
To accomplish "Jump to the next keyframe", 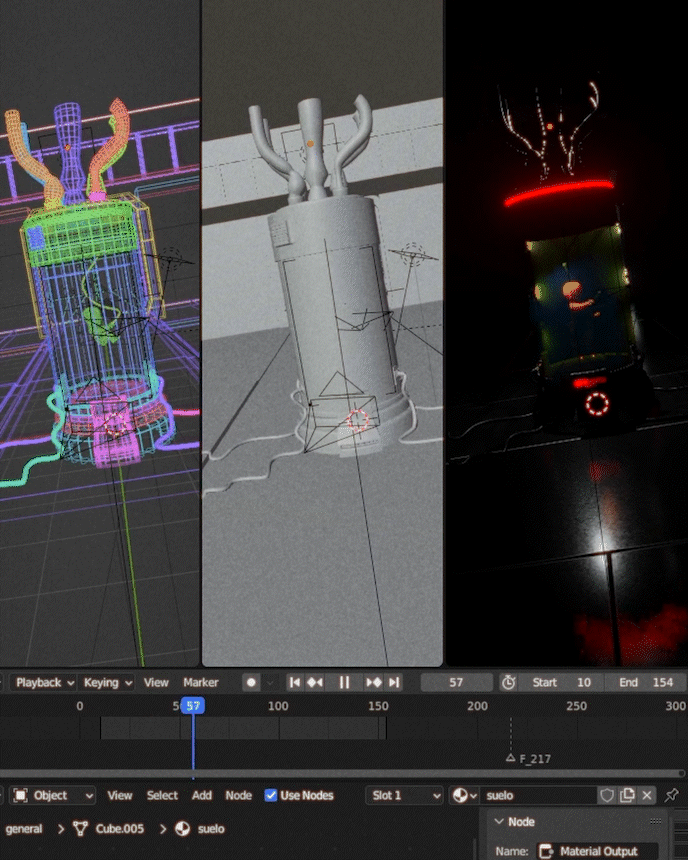I will pos(374,682).
